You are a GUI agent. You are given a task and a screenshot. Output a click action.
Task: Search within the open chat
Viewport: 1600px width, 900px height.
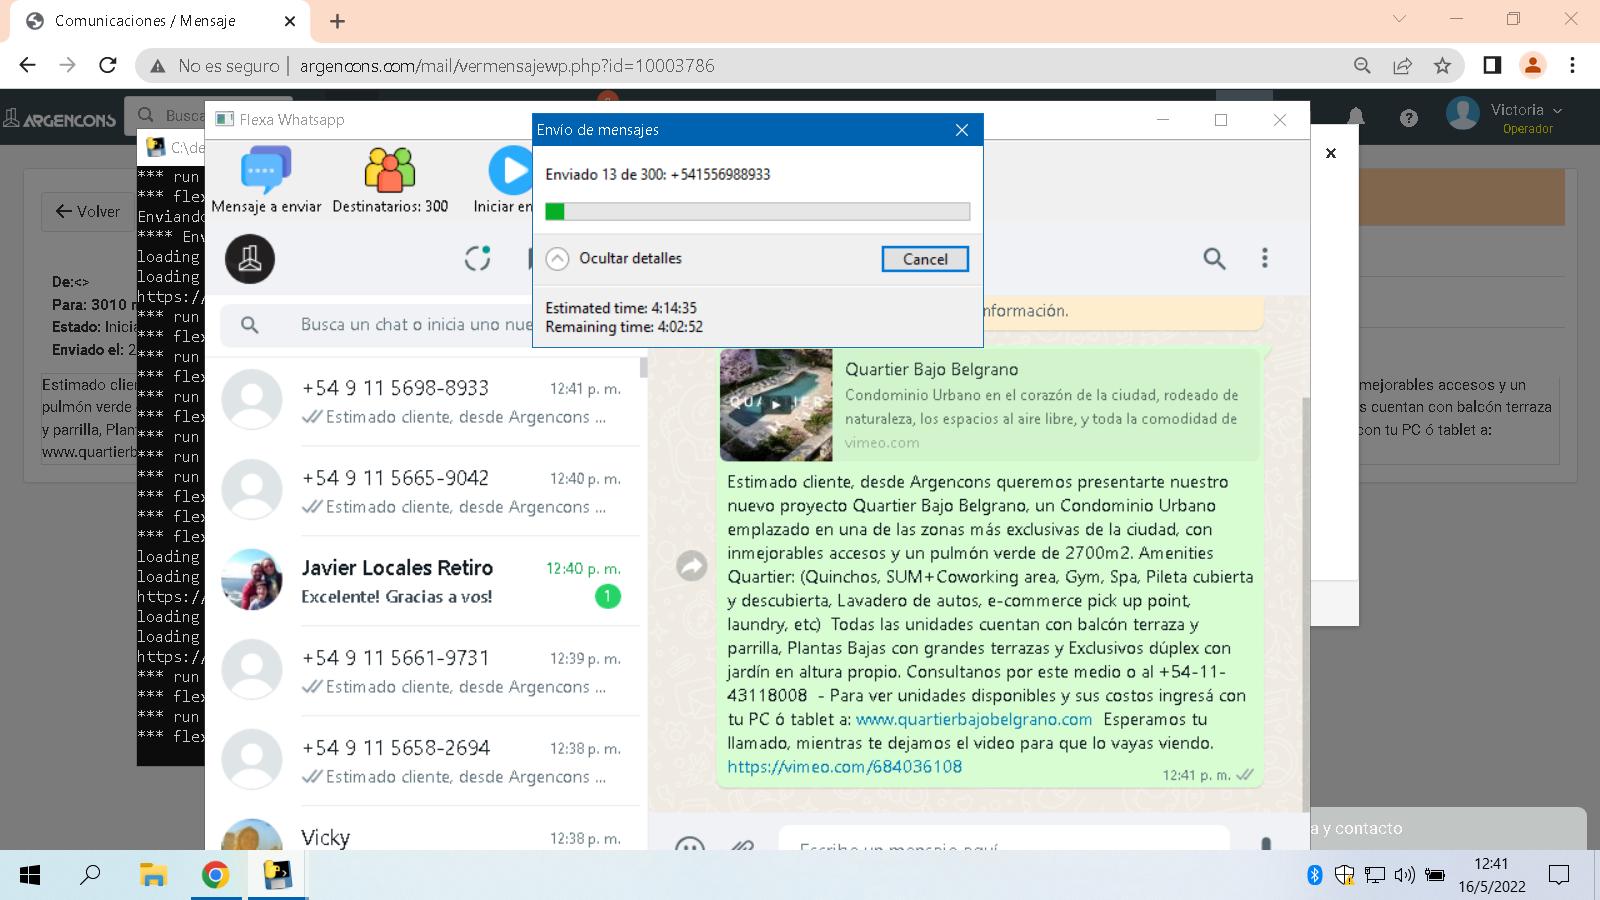1214,259
